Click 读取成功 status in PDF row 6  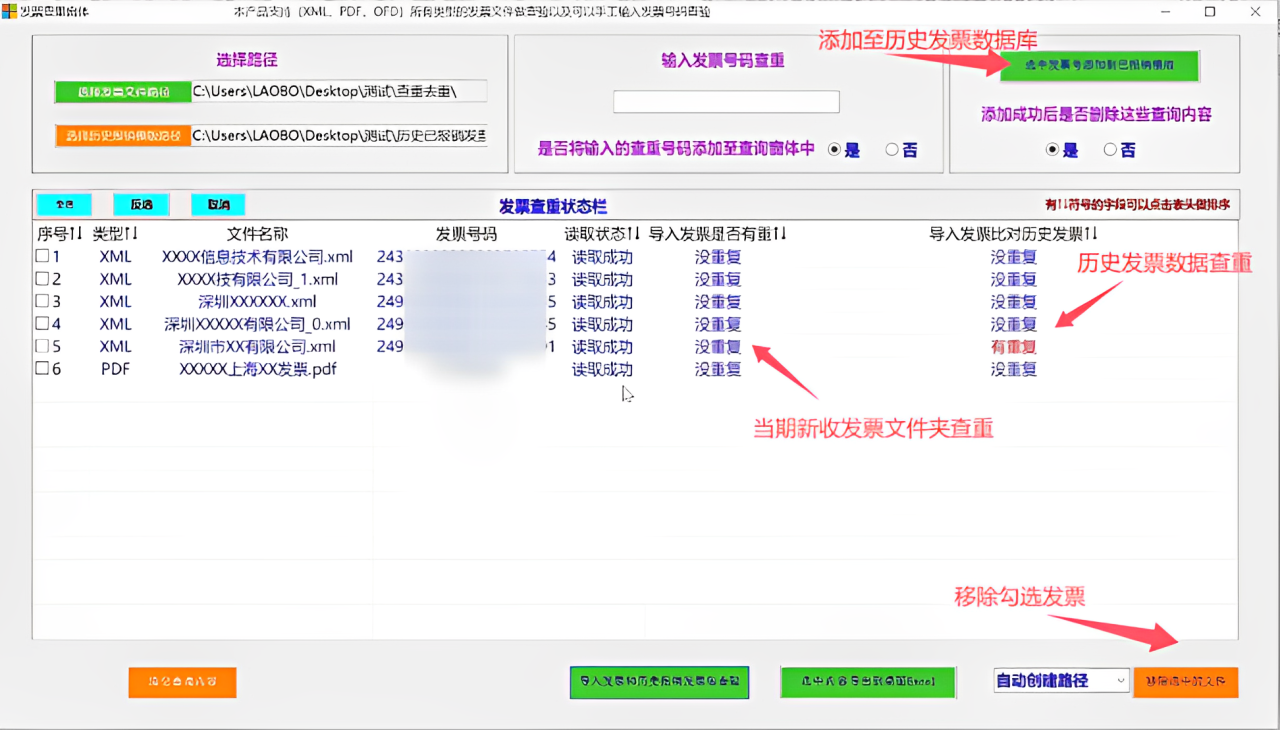(602, 368)
